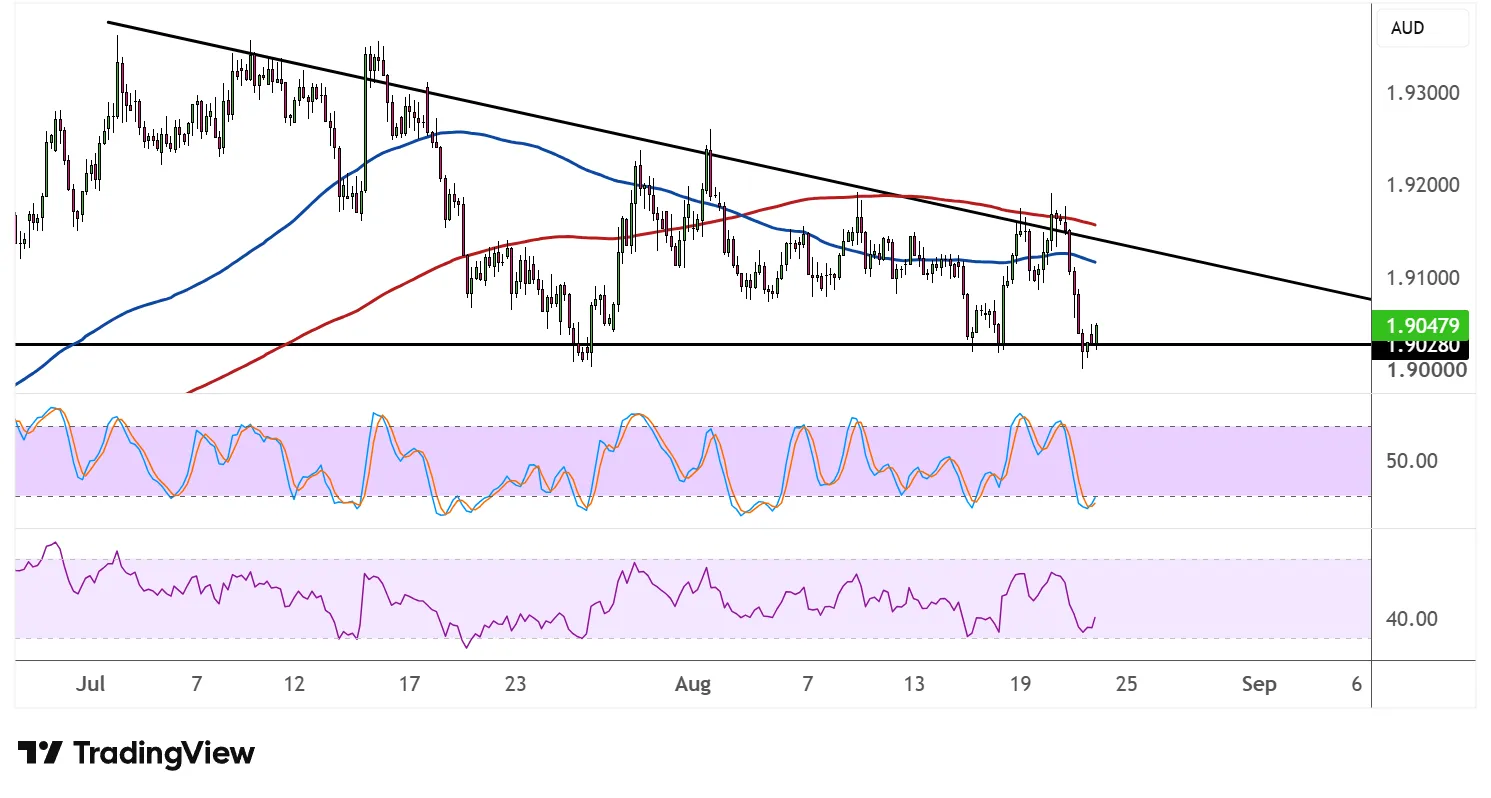Click the Jul date label on time axis

click(91, 685)
